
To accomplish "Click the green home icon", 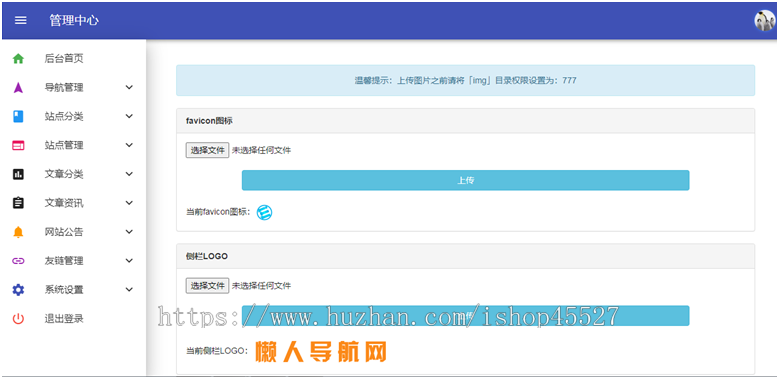I will coord(18,59).
